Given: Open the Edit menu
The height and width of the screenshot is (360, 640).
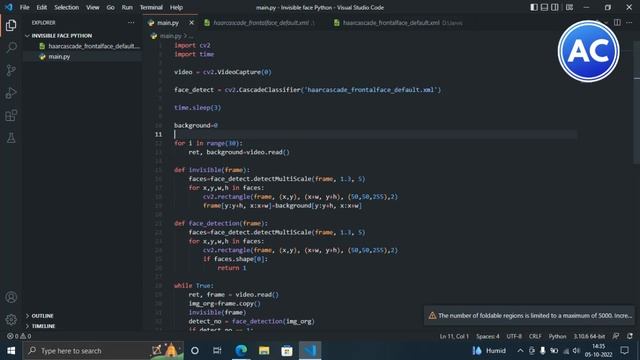Looking at the screenshot, I should pos(42,7).
